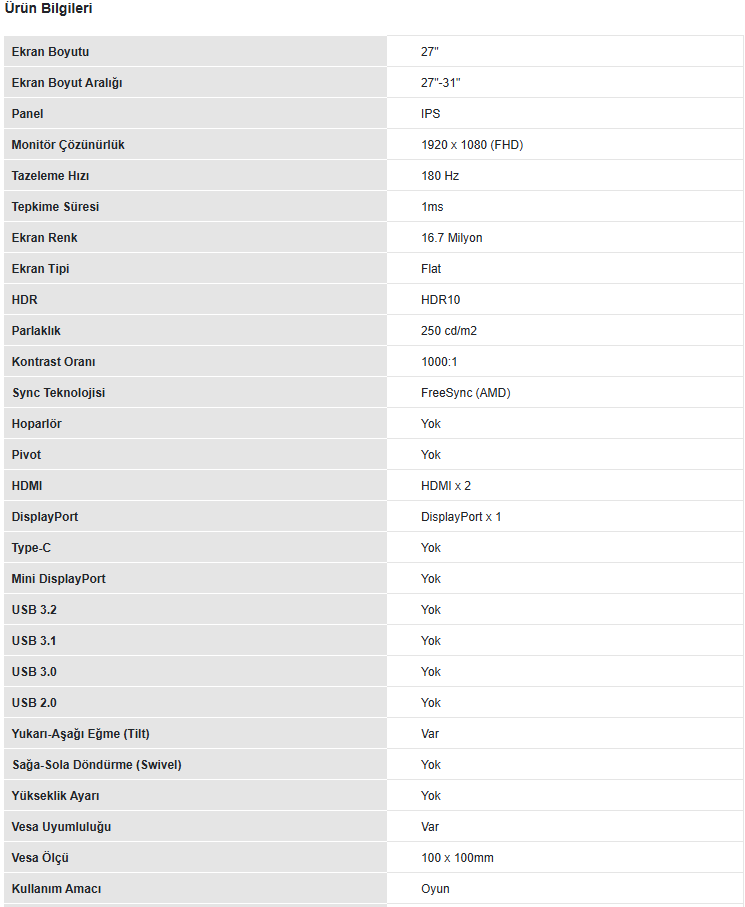This screenshot has width=745, height=907.
Task: Click the HDR10 value
Action: coord(440,300)
